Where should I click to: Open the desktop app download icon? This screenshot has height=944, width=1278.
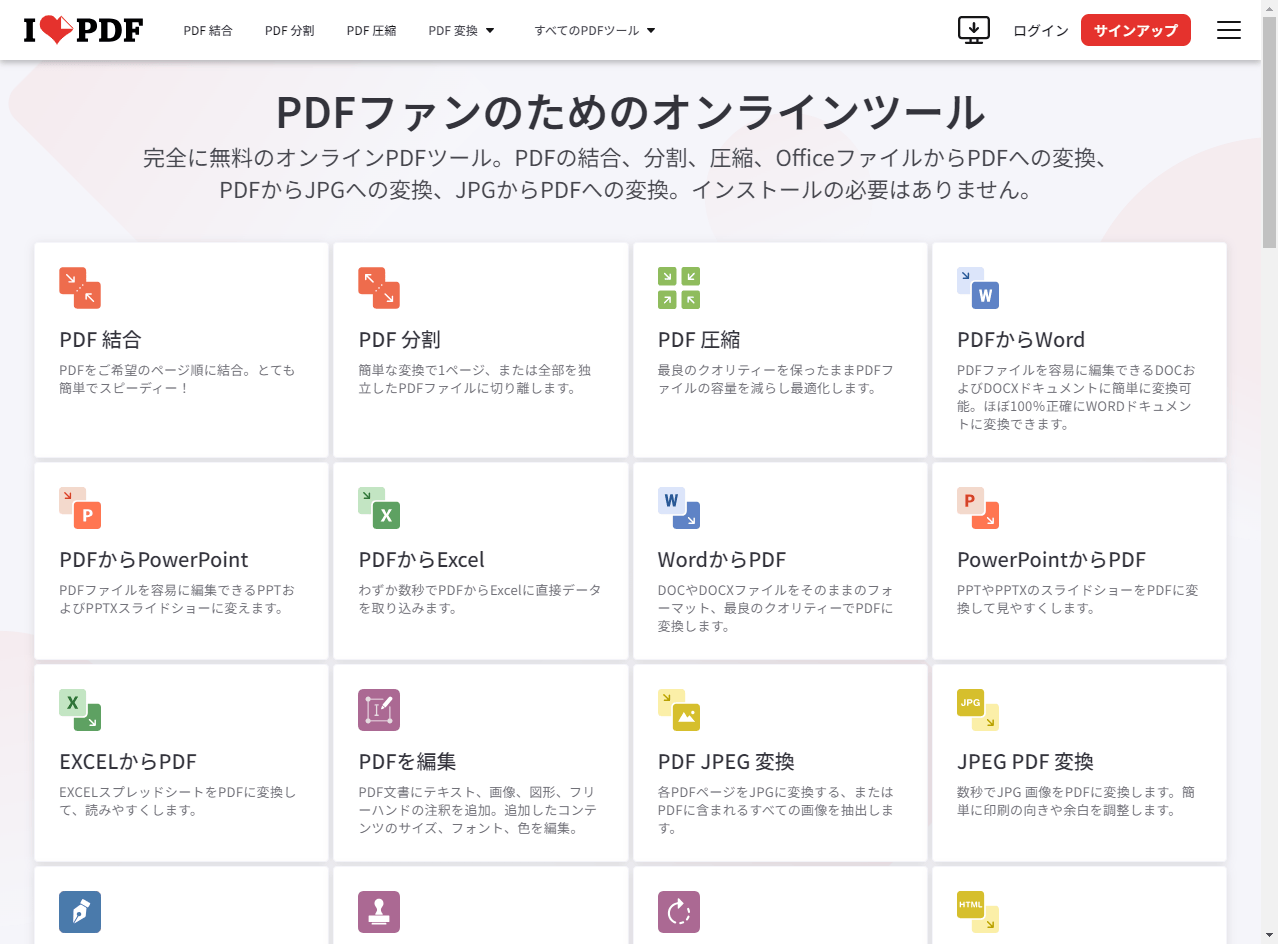973,30
